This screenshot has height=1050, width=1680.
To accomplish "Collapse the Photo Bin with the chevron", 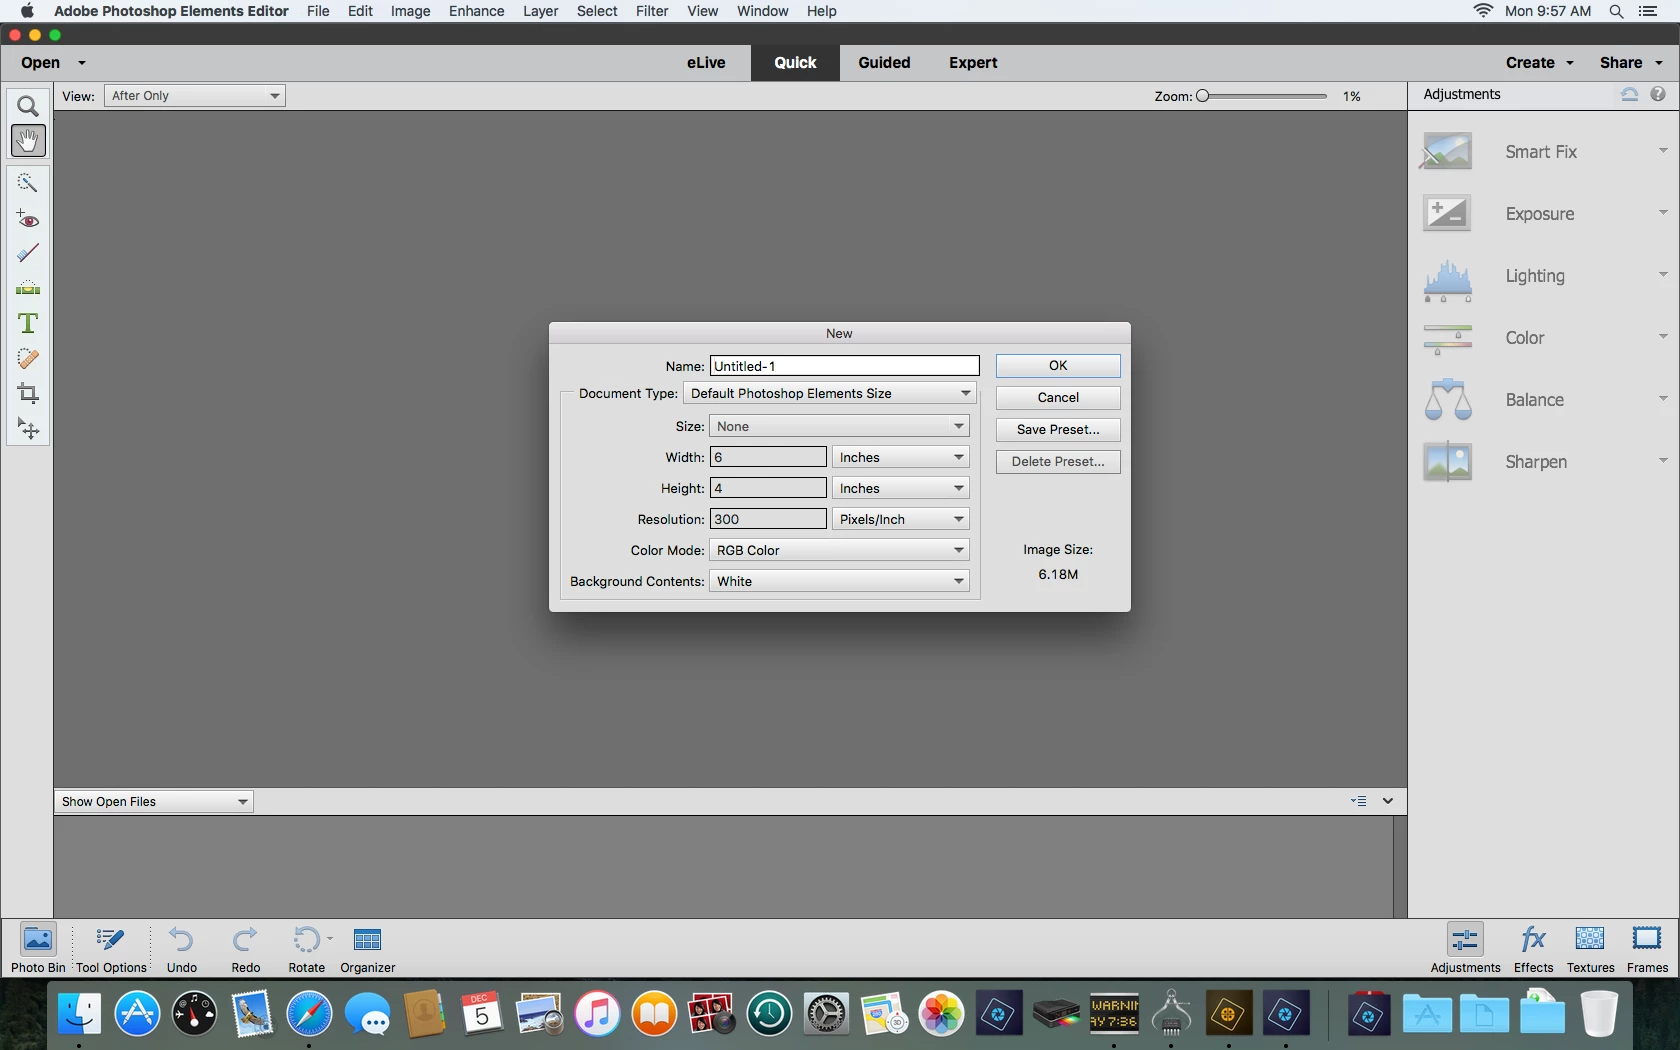I will click(1388, 801).
